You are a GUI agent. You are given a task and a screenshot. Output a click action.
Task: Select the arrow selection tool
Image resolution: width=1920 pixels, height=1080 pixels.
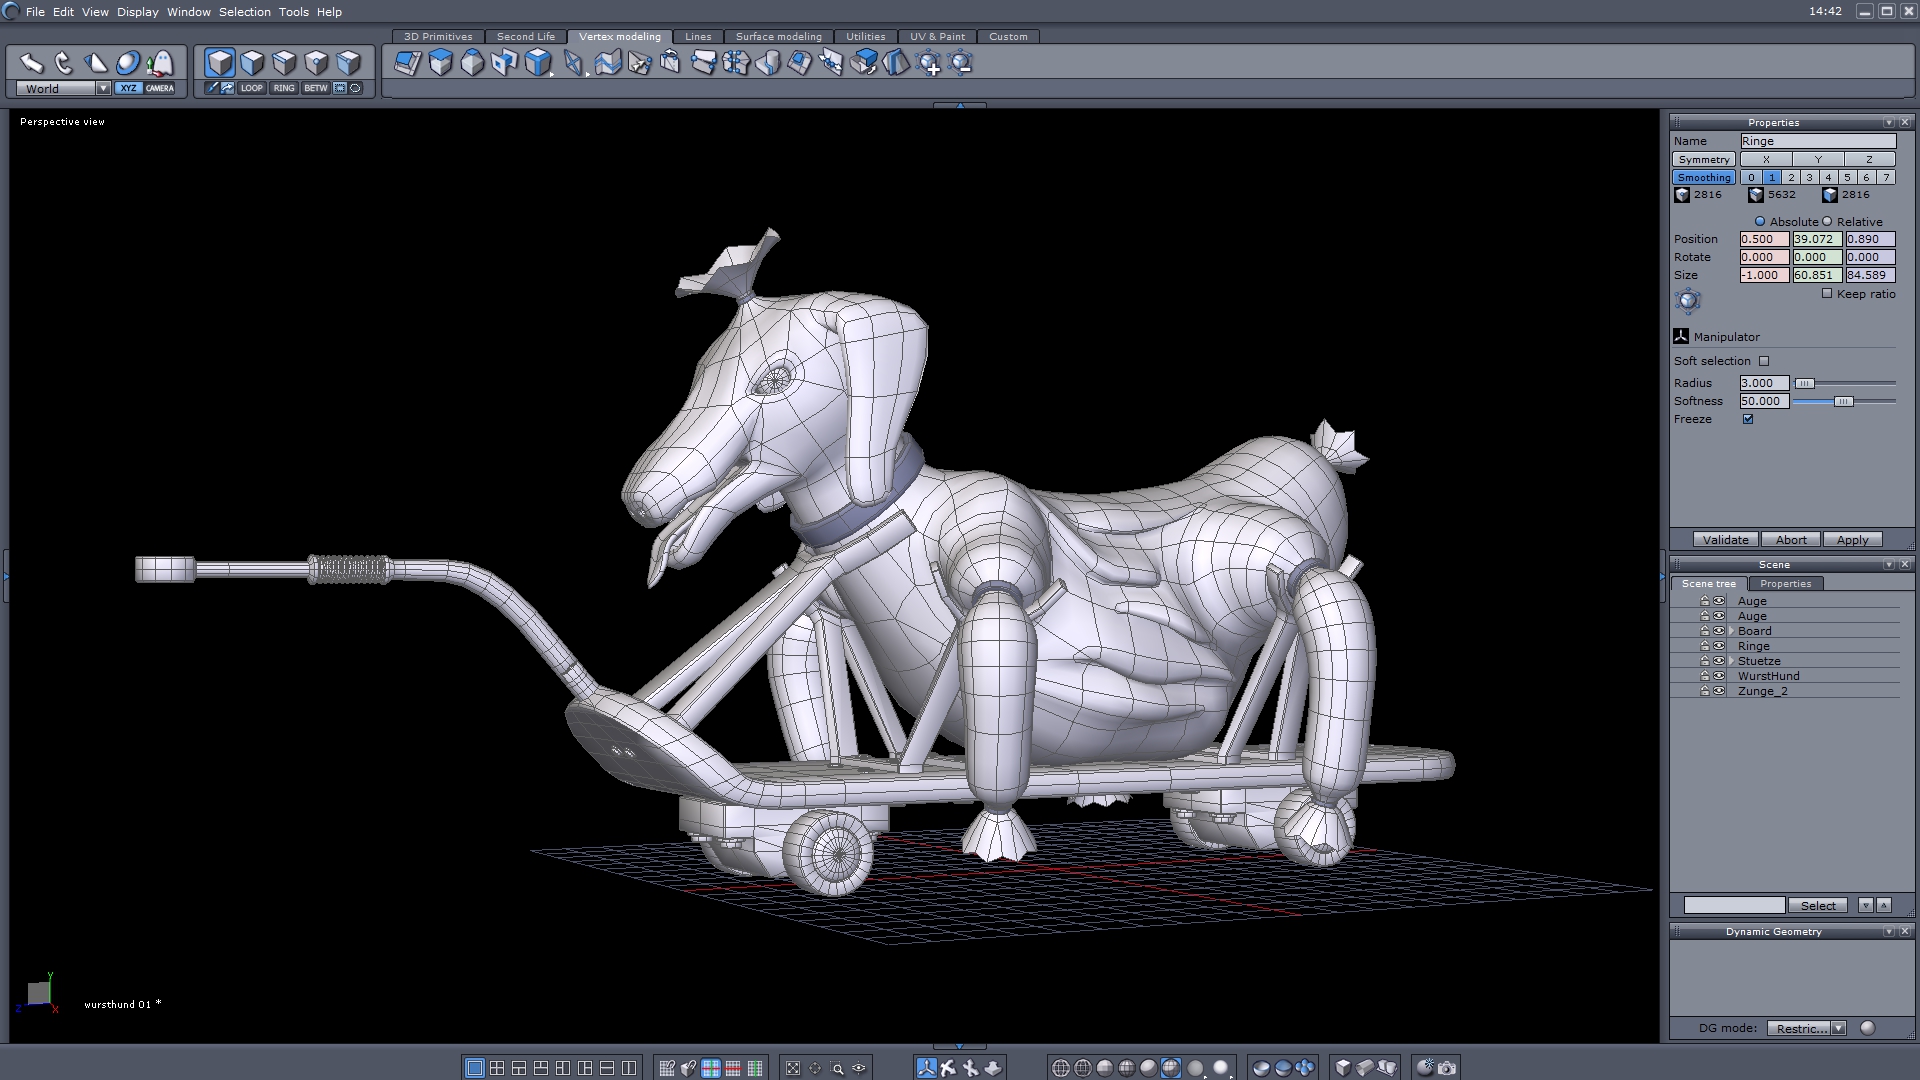click(x=31, y=63)
